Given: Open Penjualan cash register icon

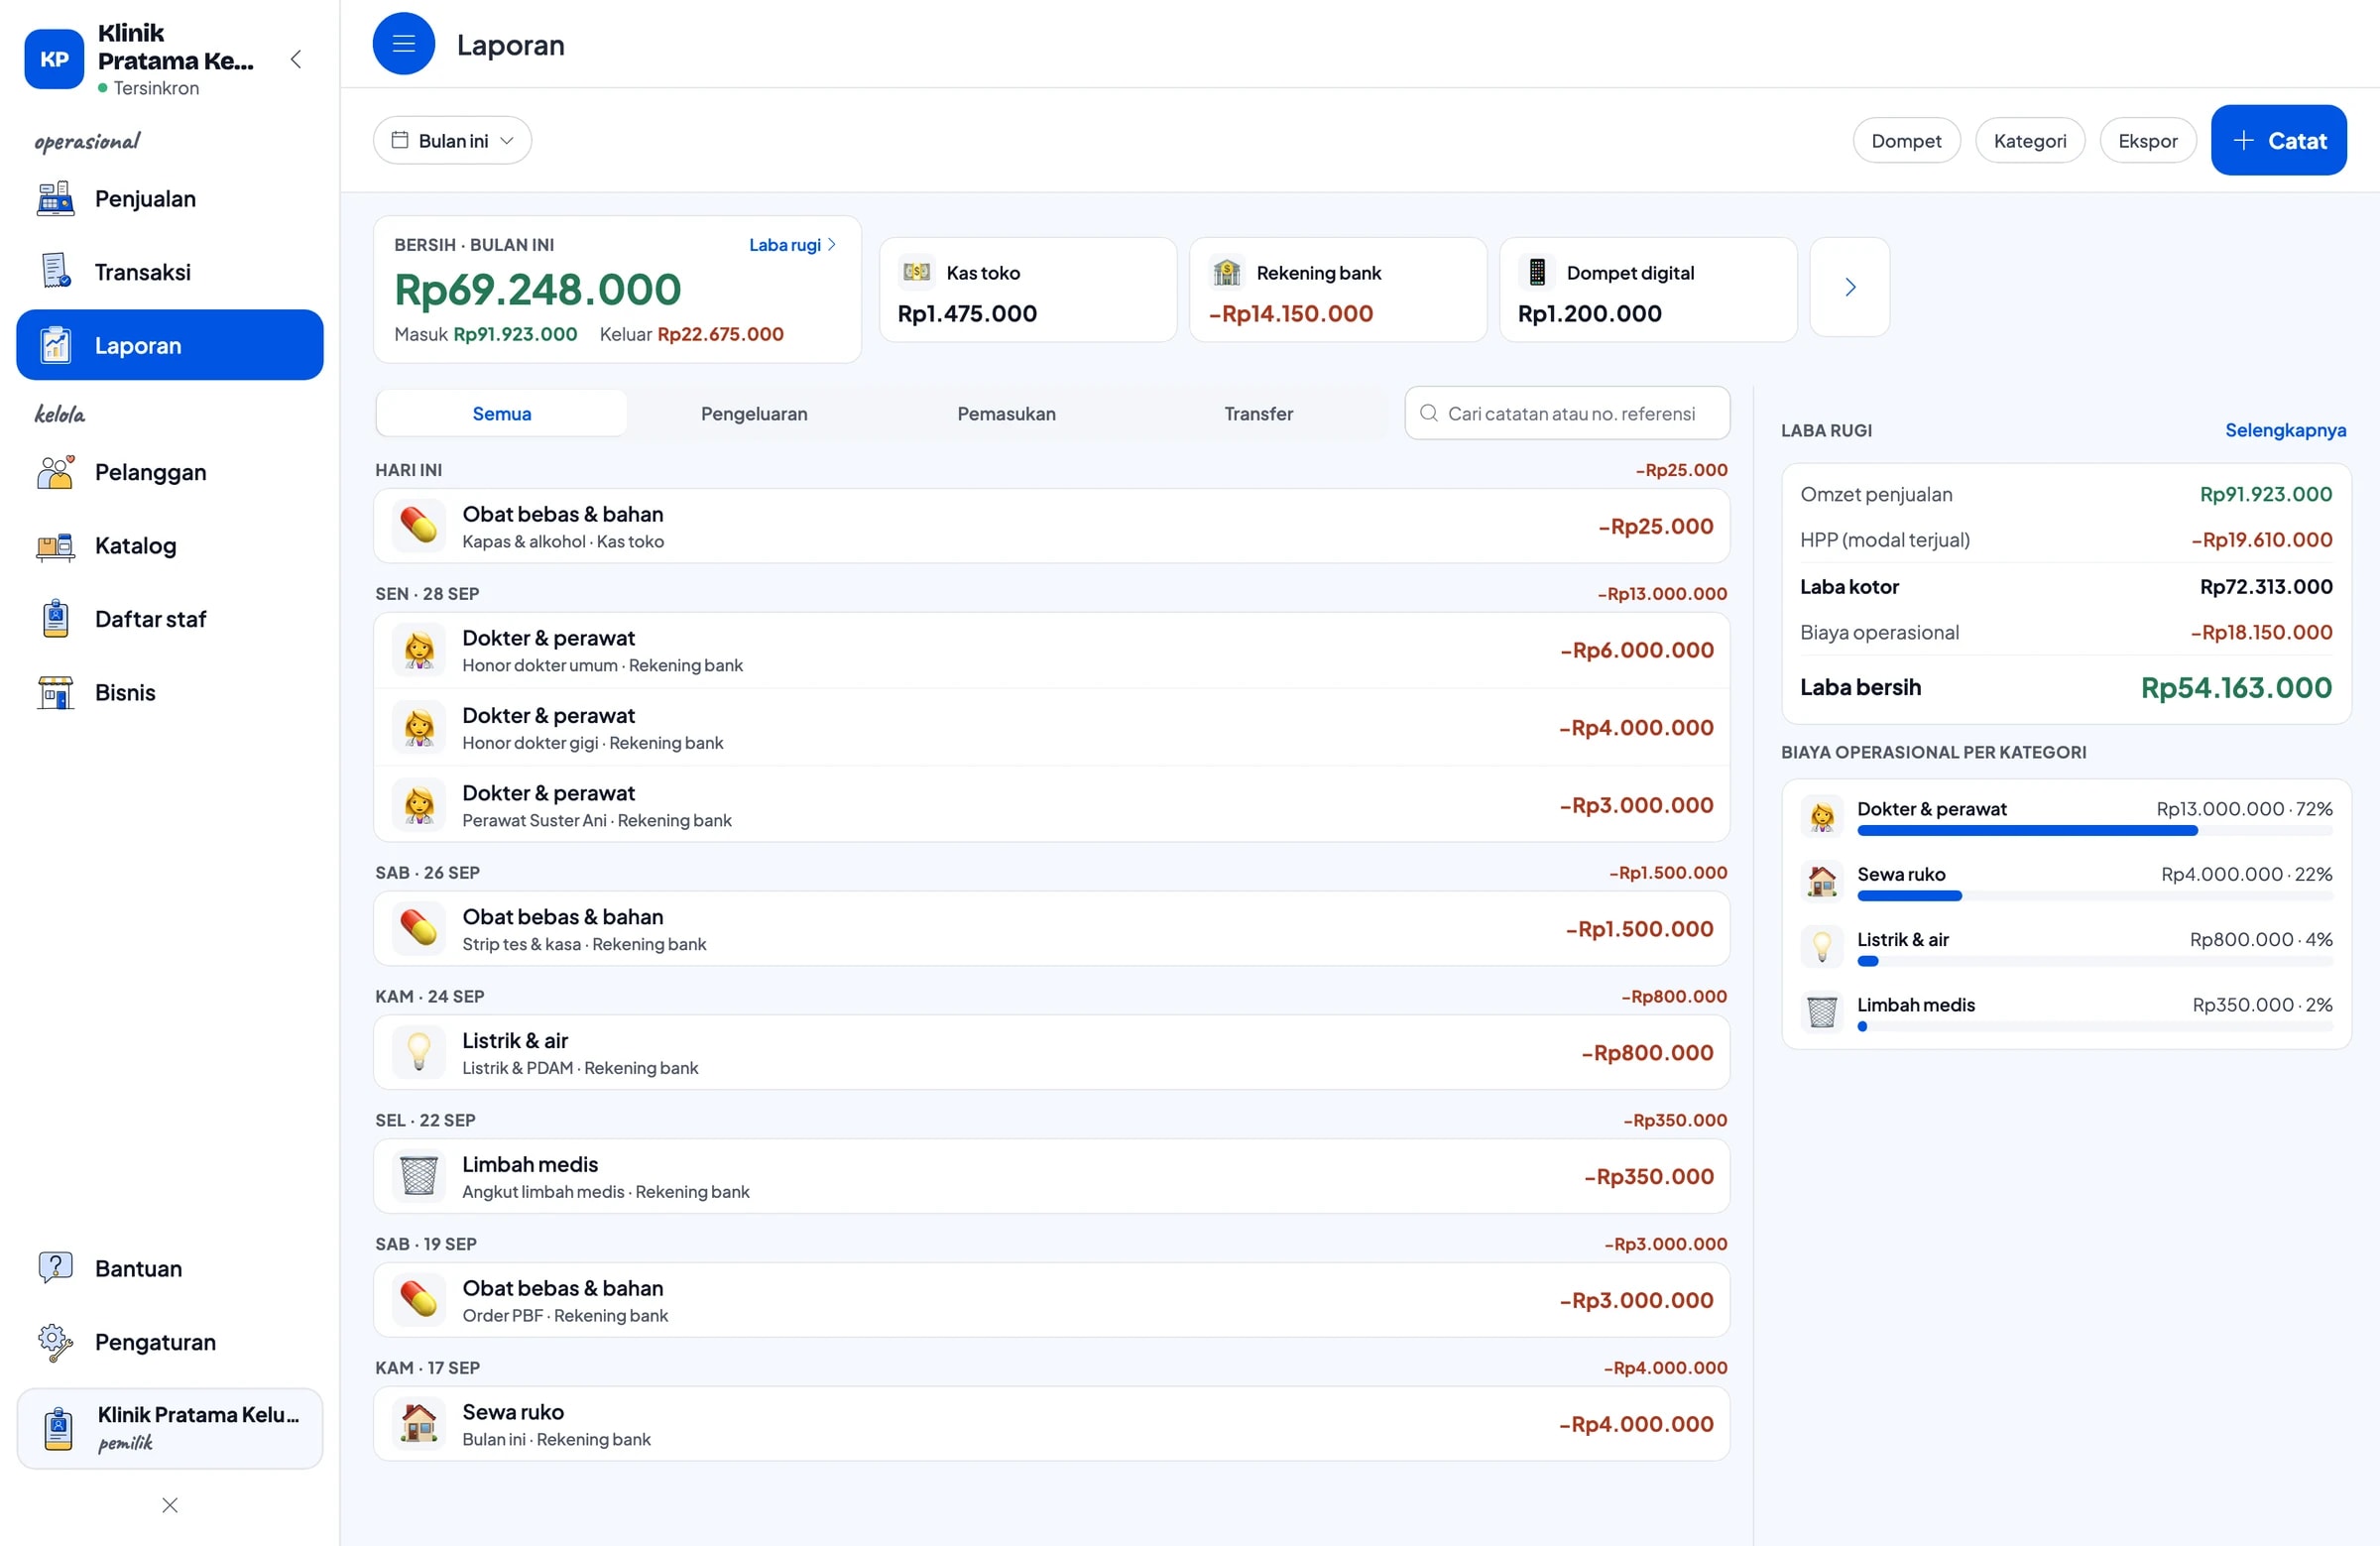Looking at the screenshot, I should point(55,199).
